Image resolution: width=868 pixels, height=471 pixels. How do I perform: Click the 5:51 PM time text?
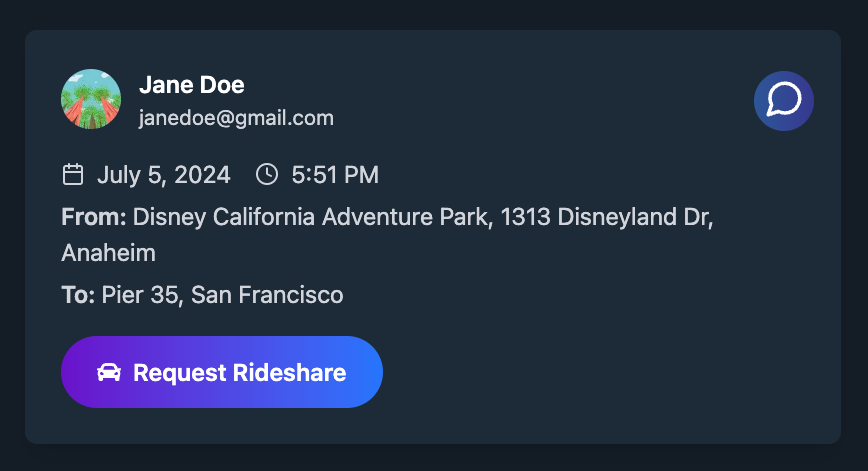(x=335, y=175)
